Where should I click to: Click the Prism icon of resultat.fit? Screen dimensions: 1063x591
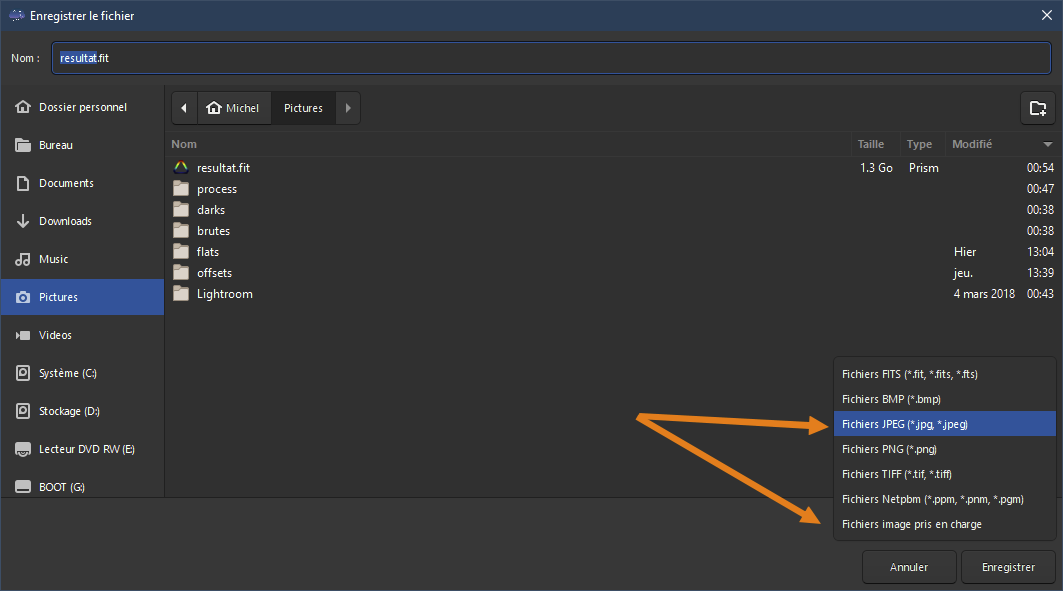coord(181,167)
